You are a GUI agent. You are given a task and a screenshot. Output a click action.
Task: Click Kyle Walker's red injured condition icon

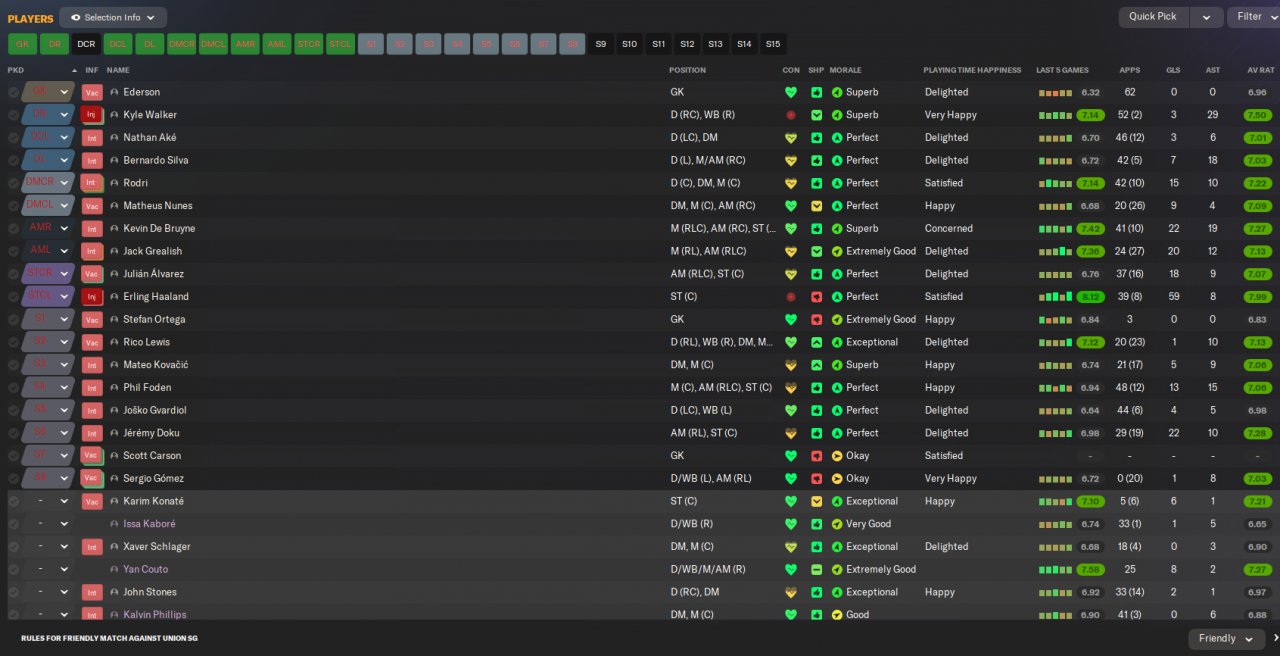coord(791,115)
